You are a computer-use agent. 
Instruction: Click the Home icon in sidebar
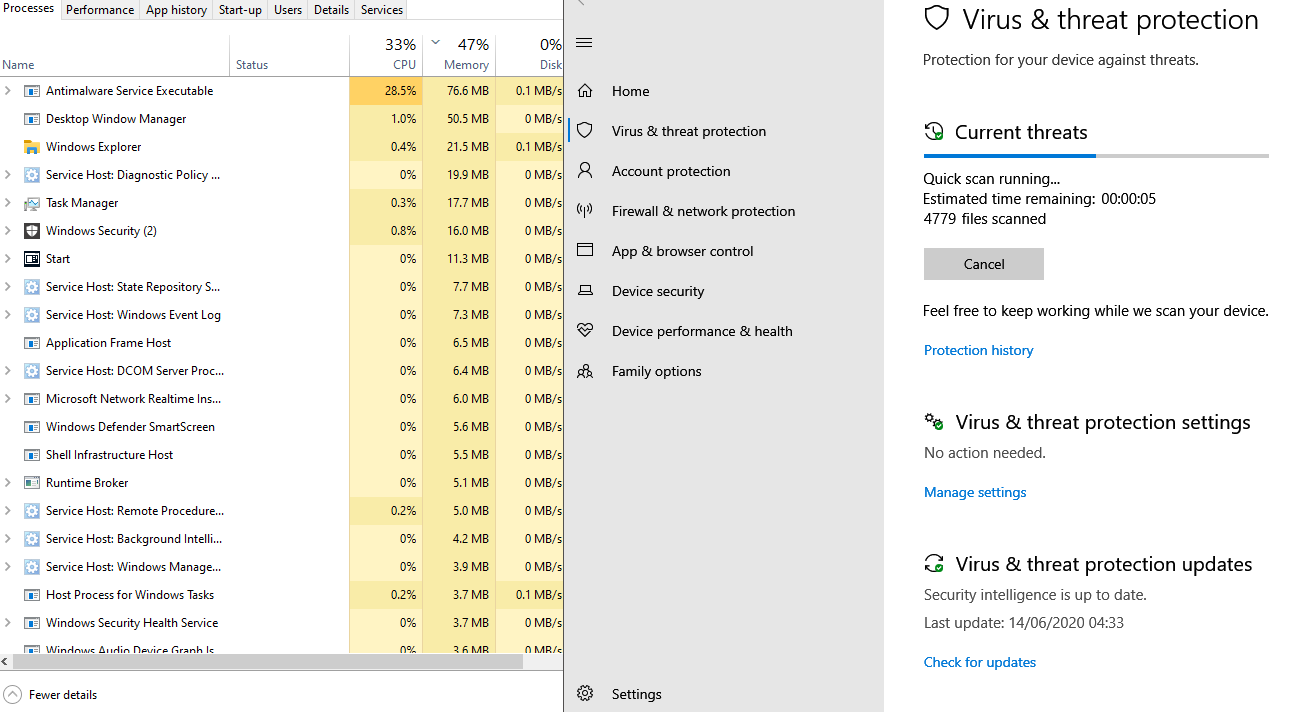[585, 91]
